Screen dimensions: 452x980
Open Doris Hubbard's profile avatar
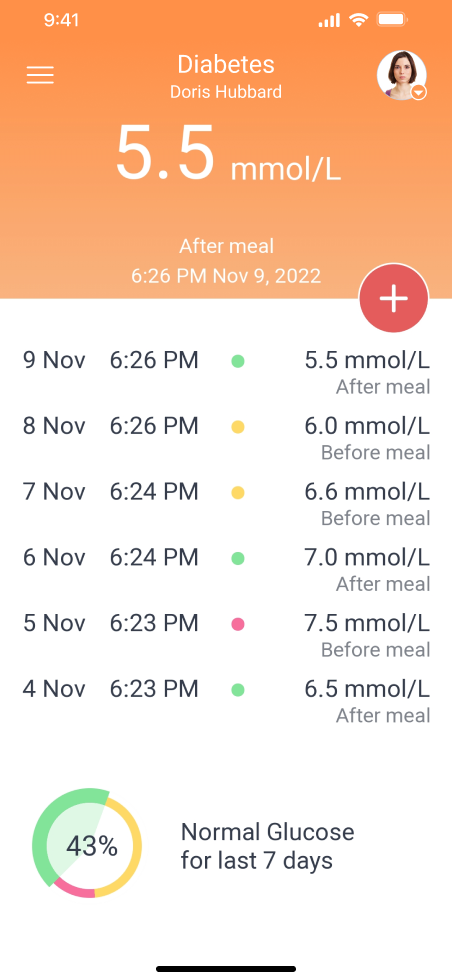pos(402,75)
